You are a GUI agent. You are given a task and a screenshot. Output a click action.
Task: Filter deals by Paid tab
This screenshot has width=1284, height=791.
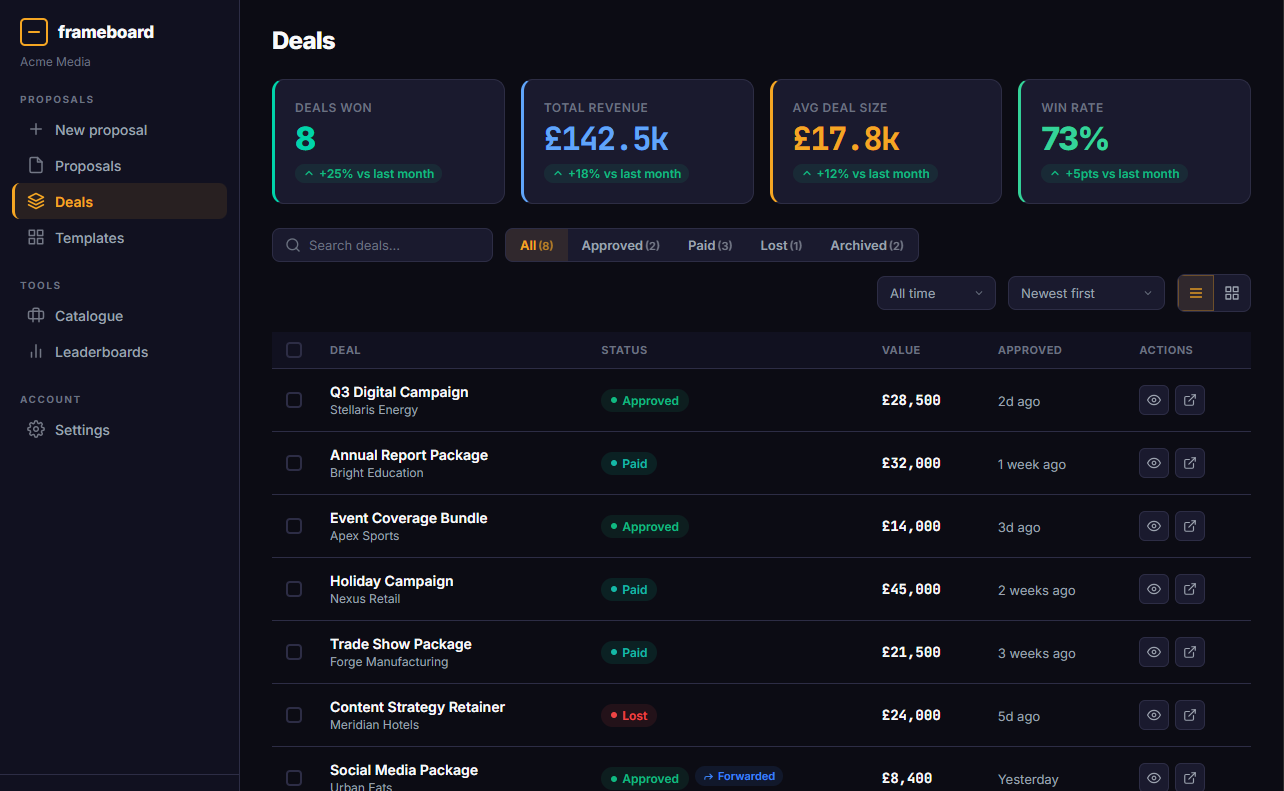(710, 245)
